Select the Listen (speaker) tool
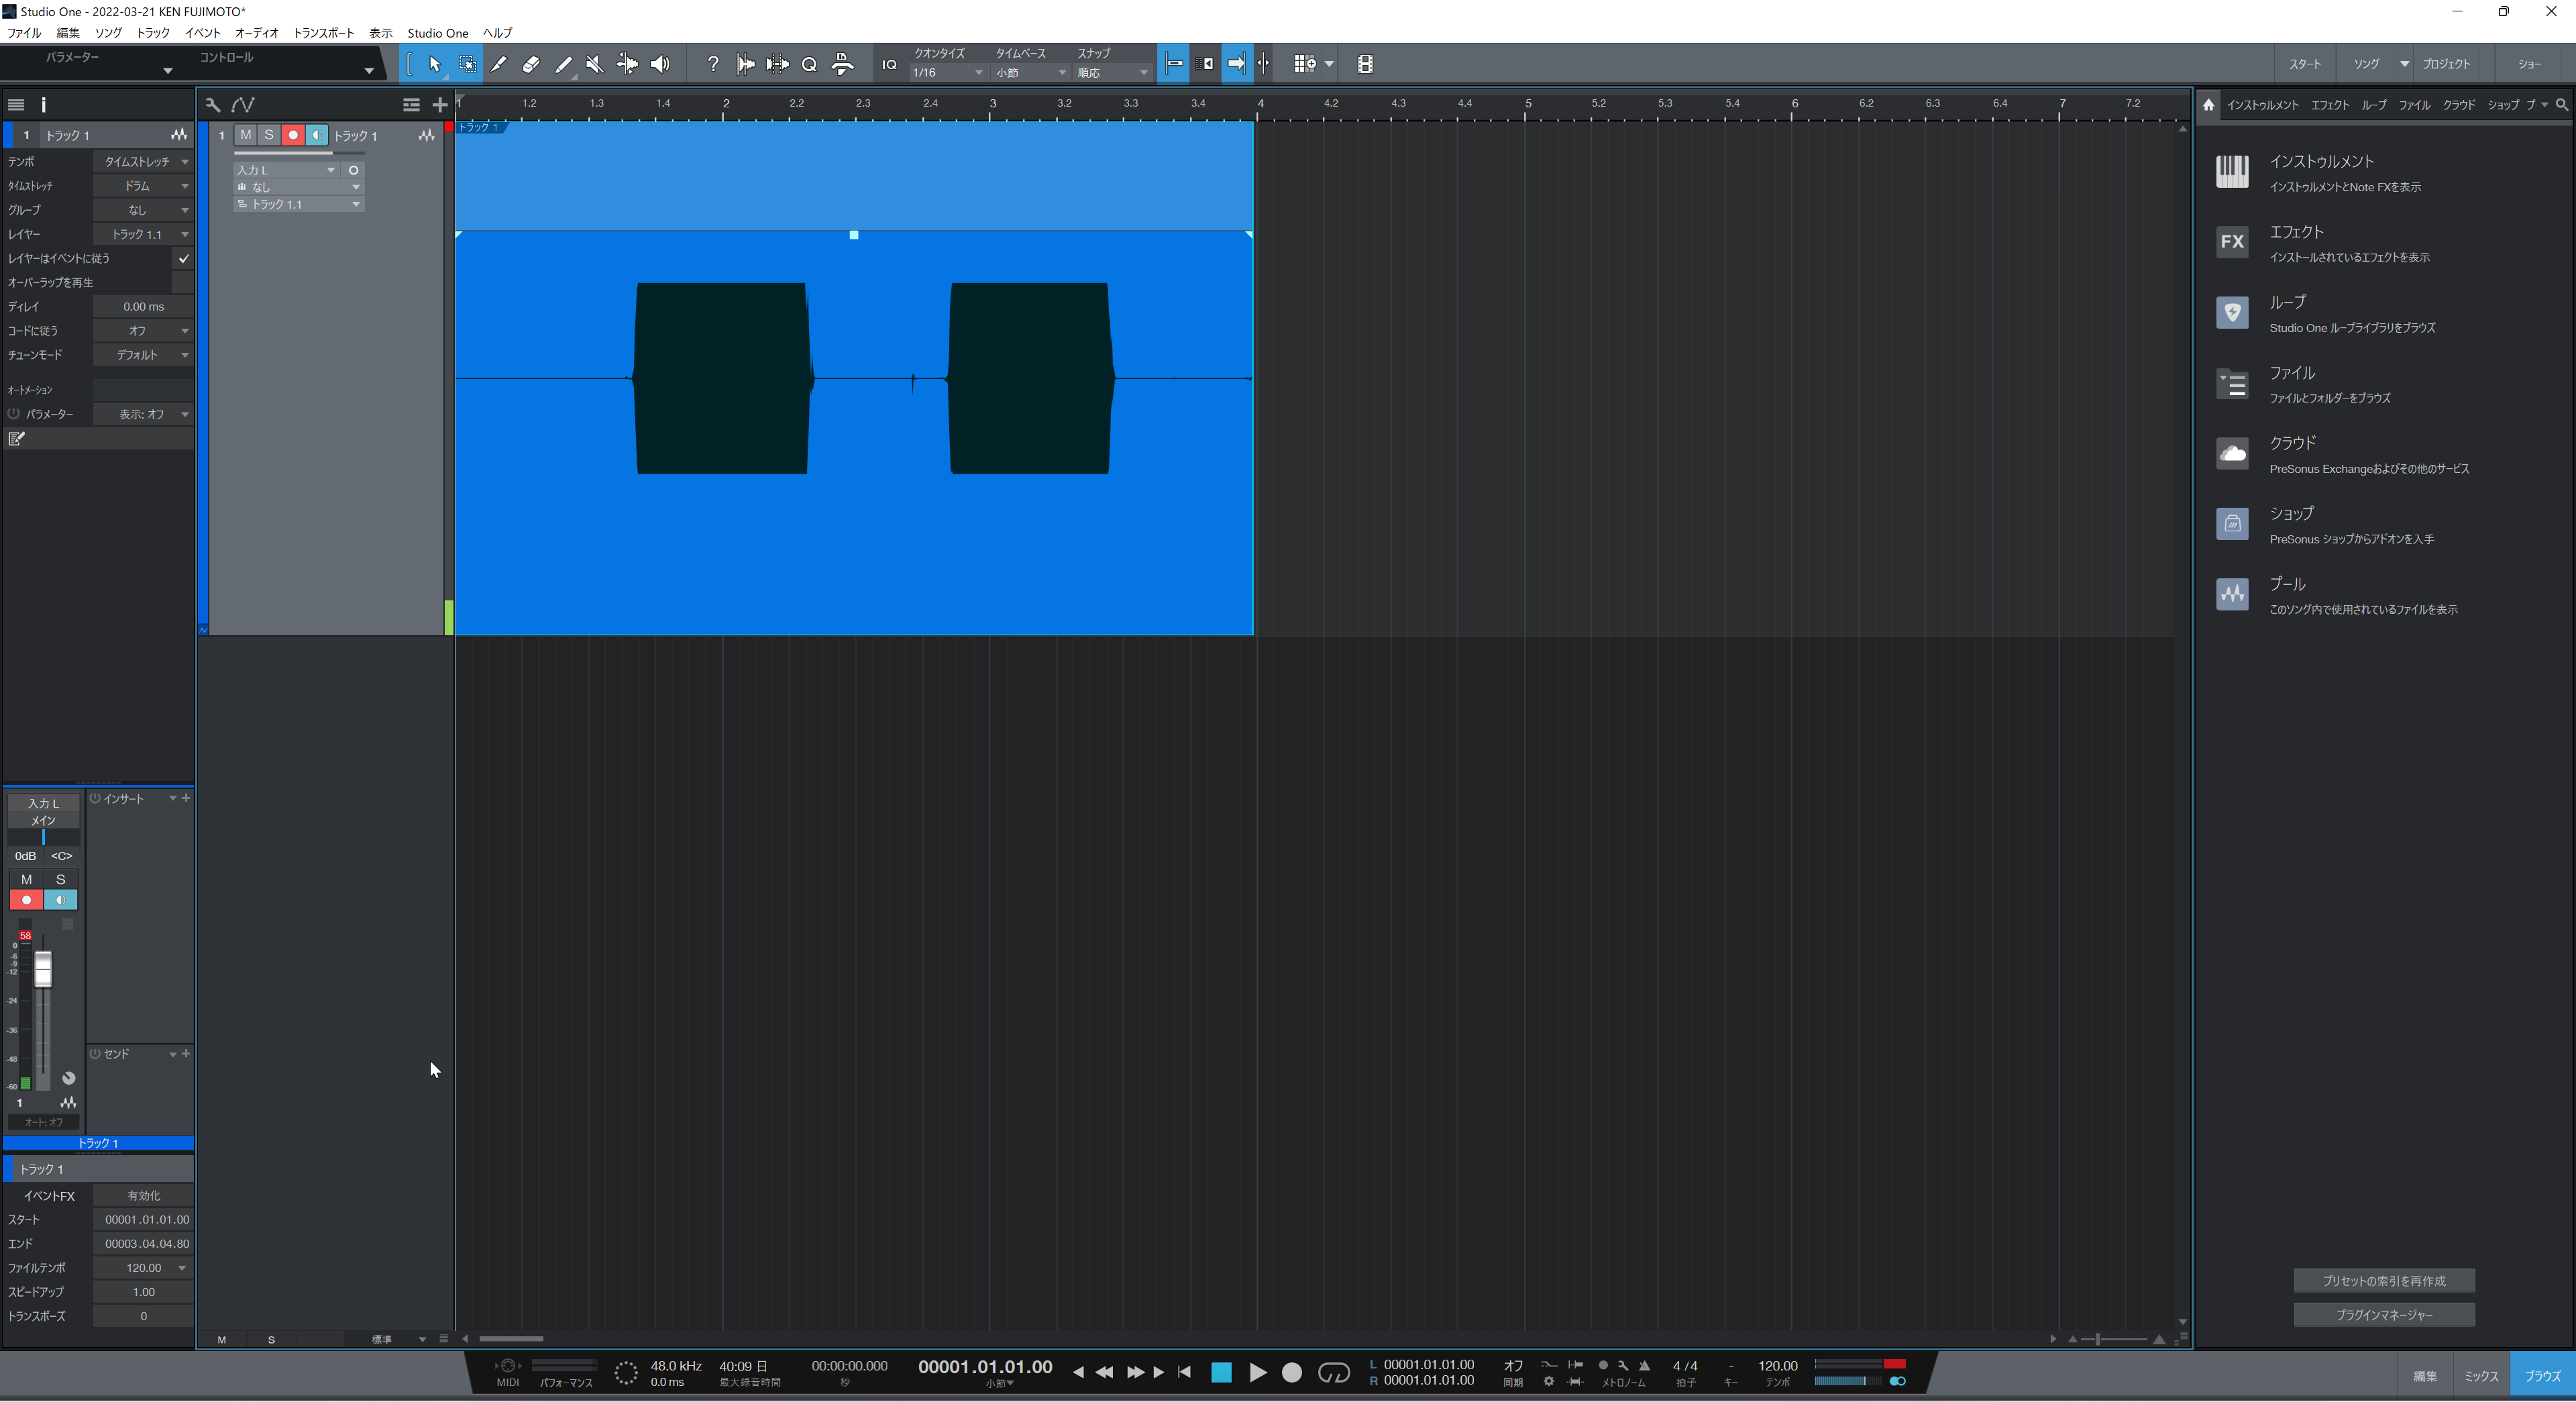Image resolution: width=2576 pixels, height=1402 pixels. click(x=660, y=64)
